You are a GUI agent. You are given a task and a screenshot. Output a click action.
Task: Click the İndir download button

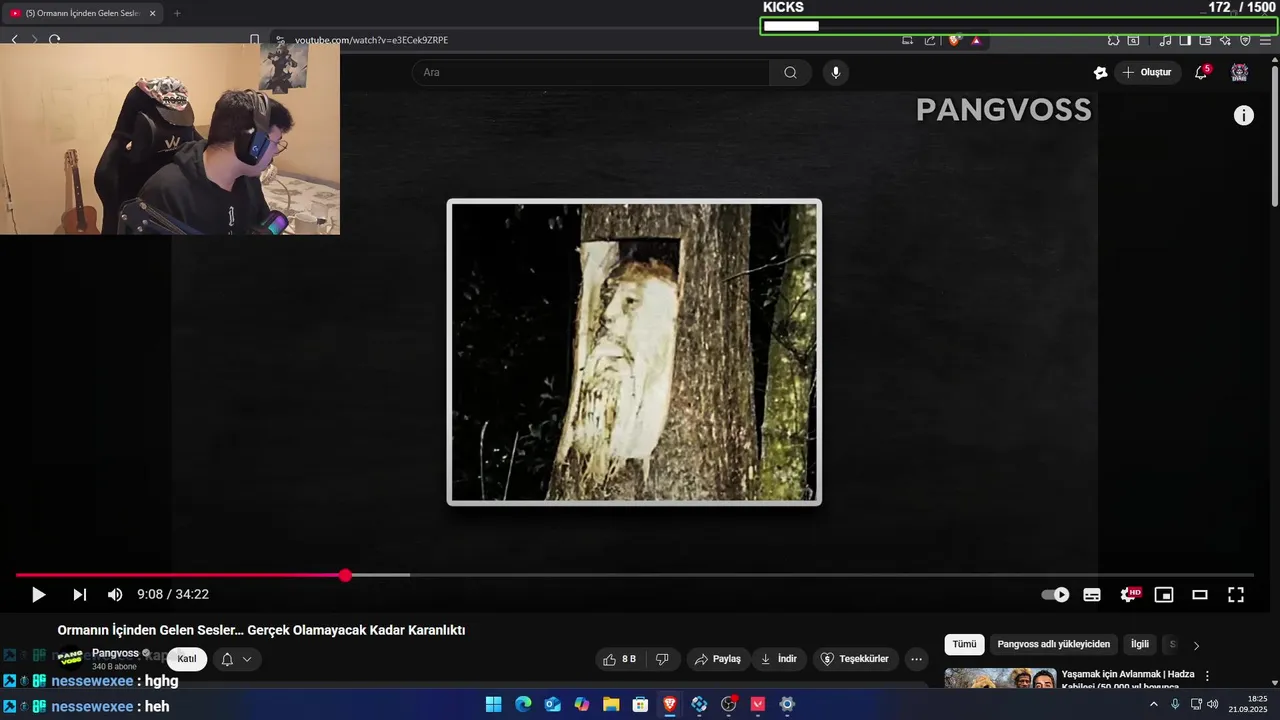[x=779, y=659]
